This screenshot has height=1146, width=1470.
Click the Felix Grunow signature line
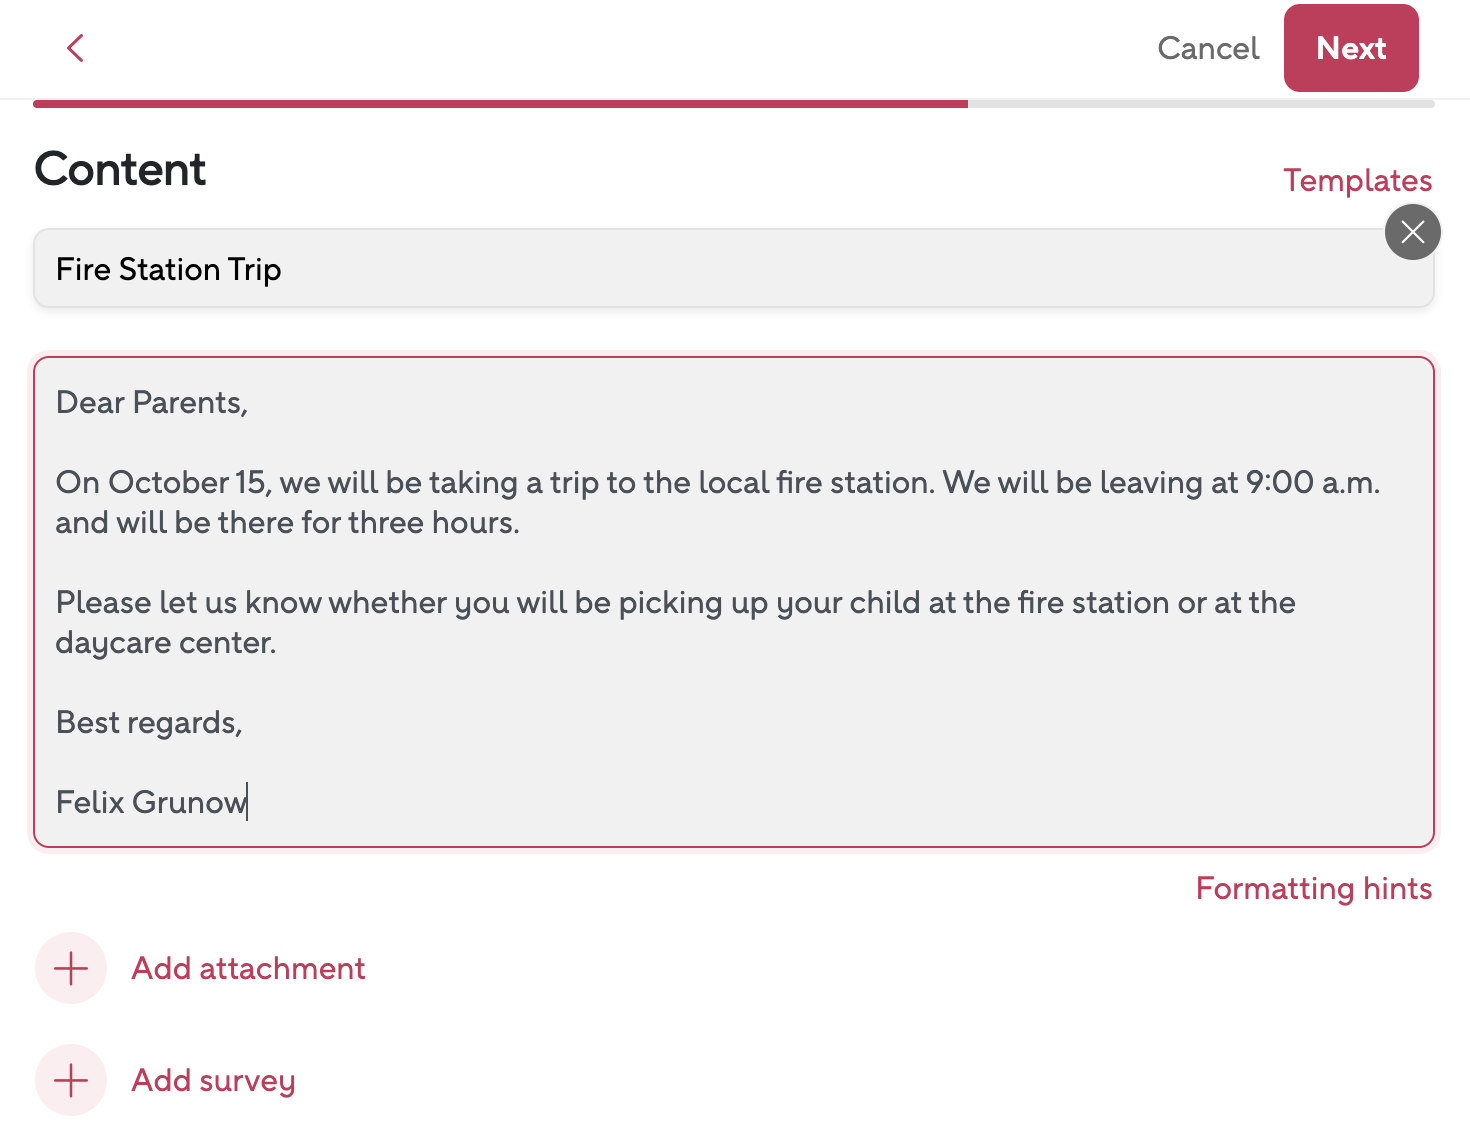(150, 802)
